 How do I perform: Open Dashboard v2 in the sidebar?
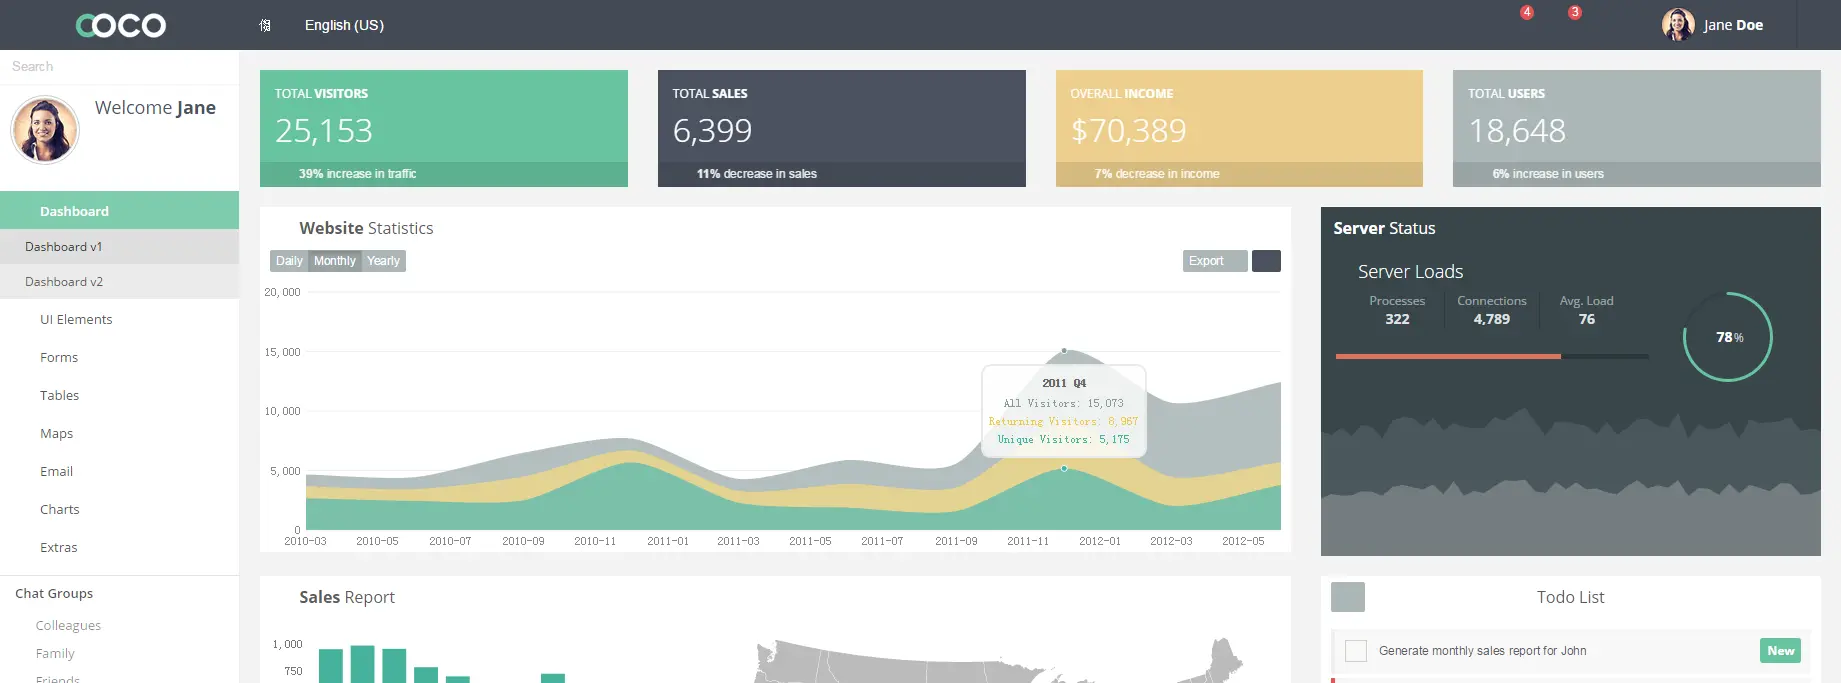tap(64, 282)
